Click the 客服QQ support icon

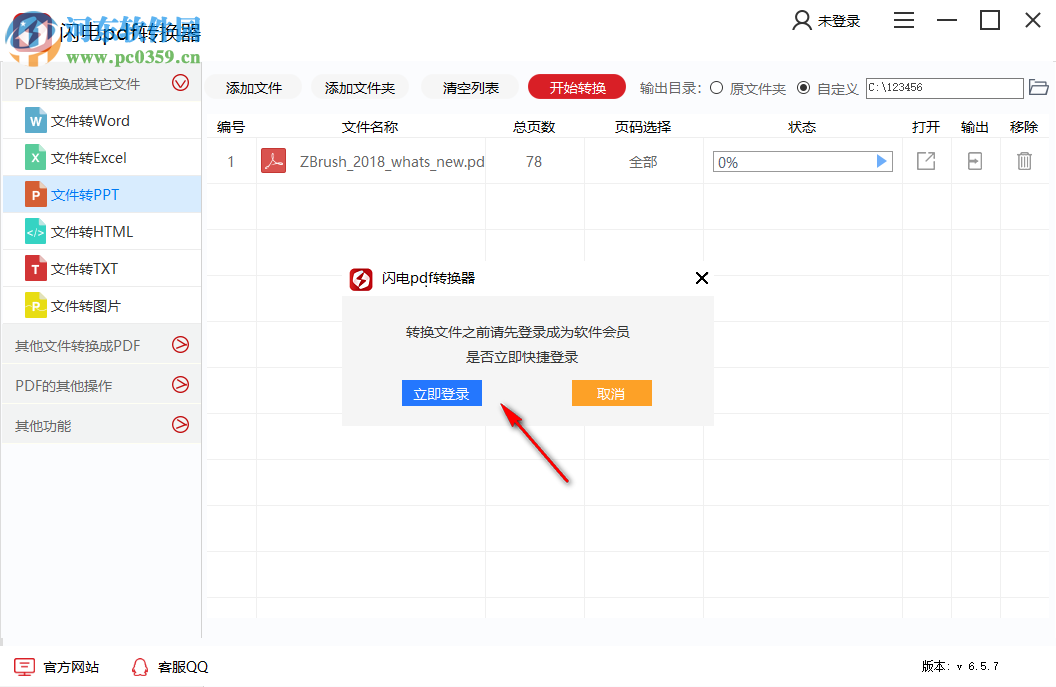coord(140,666)
